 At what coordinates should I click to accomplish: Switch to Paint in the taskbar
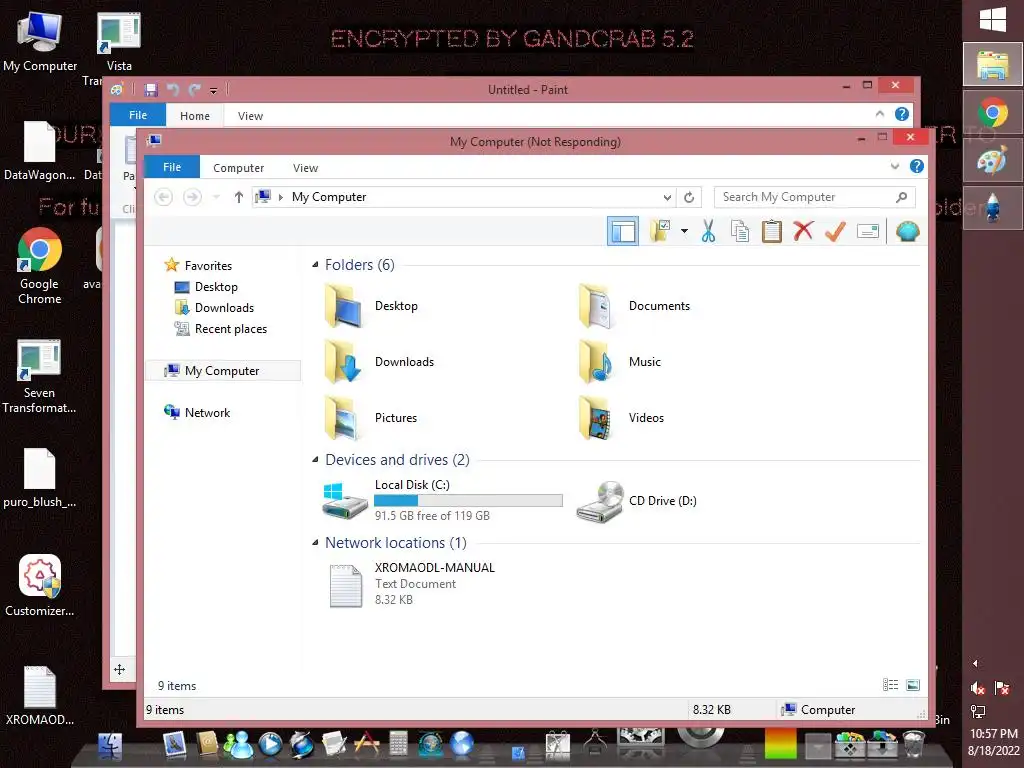coord(993,160)
